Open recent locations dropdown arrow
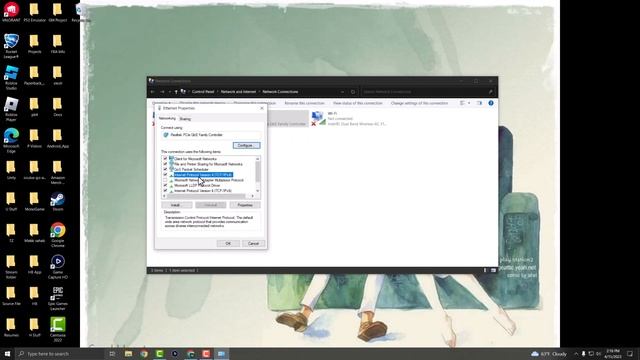Screen dimensions: 640x360 point(170,92)
